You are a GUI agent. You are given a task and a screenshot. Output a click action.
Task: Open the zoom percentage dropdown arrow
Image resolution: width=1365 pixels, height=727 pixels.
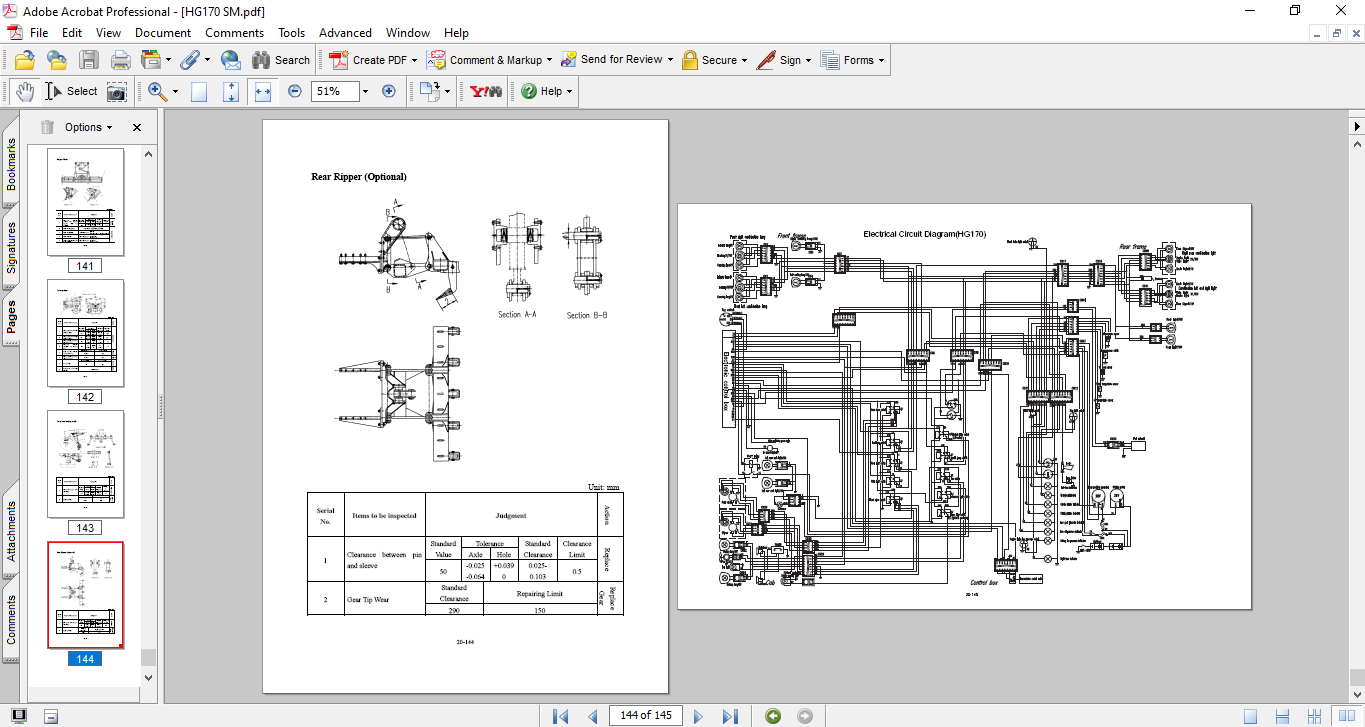tap(365, 91)
